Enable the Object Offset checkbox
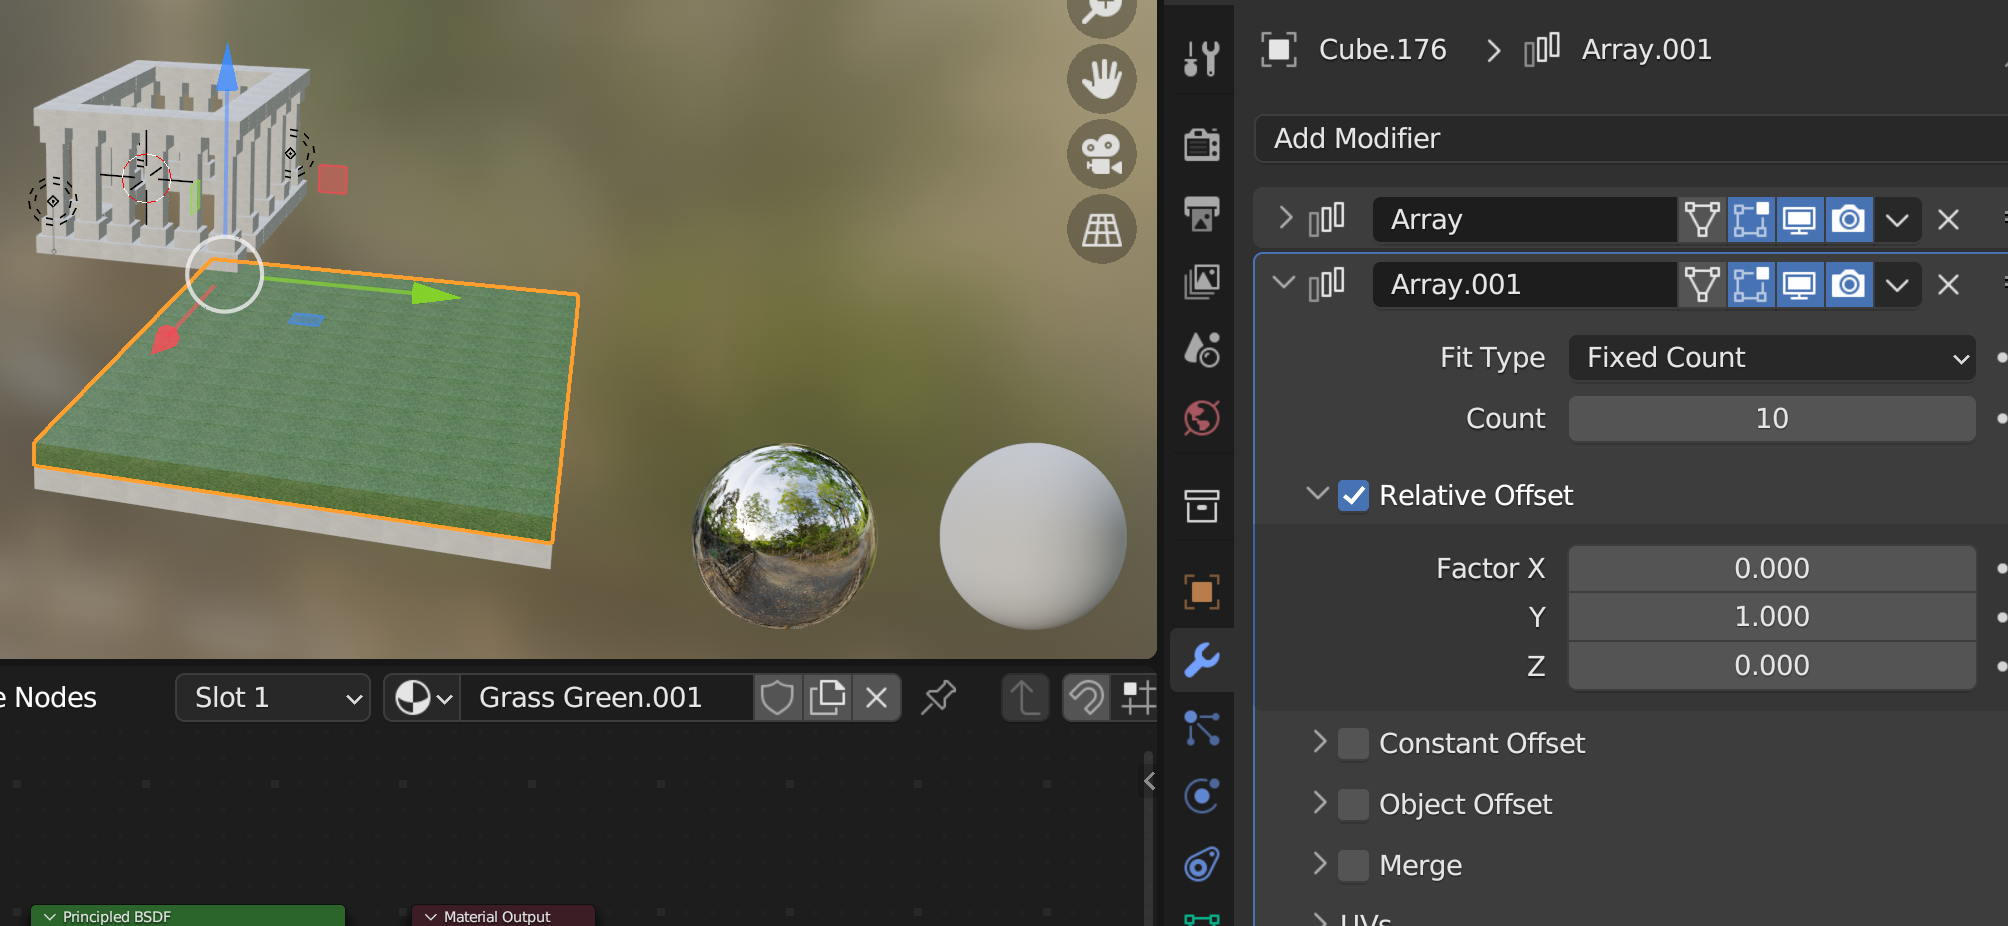 (1354, 804)
